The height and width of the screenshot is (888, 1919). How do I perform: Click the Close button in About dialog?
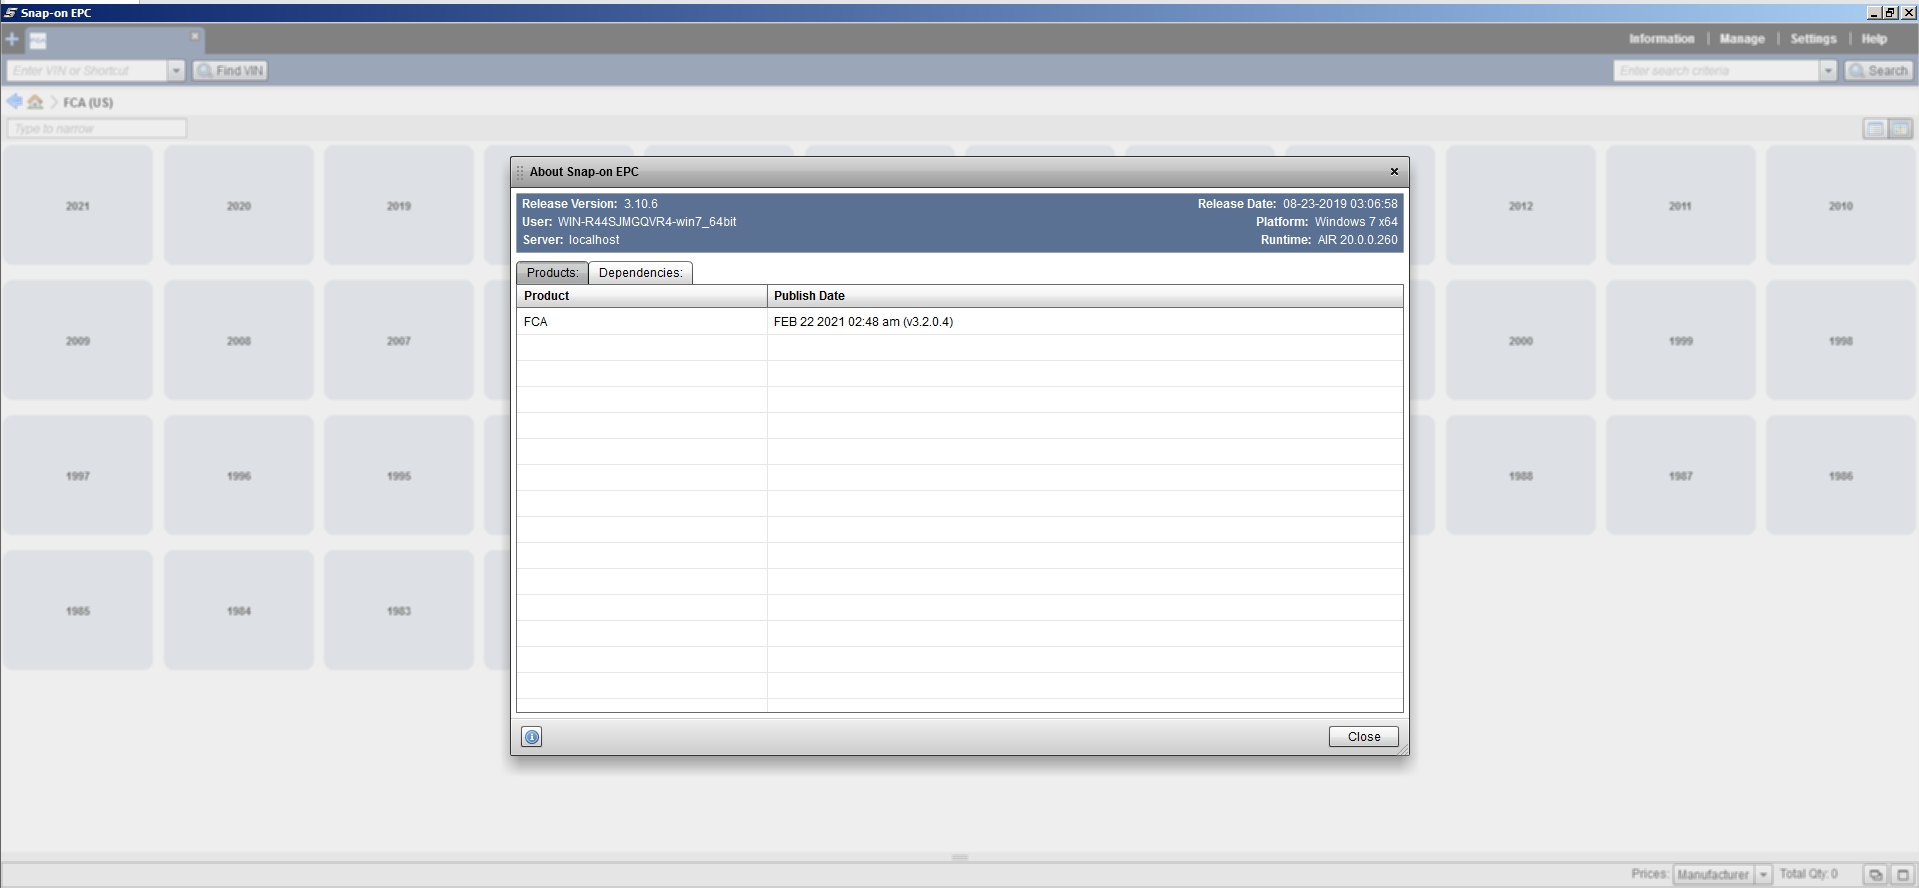click(1364, 737)
